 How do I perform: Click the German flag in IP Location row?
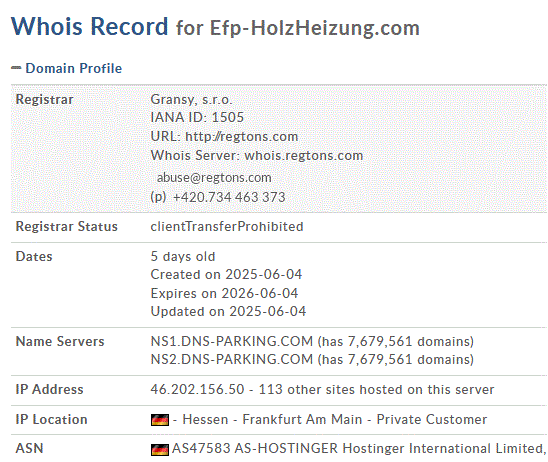coord(160,419)
